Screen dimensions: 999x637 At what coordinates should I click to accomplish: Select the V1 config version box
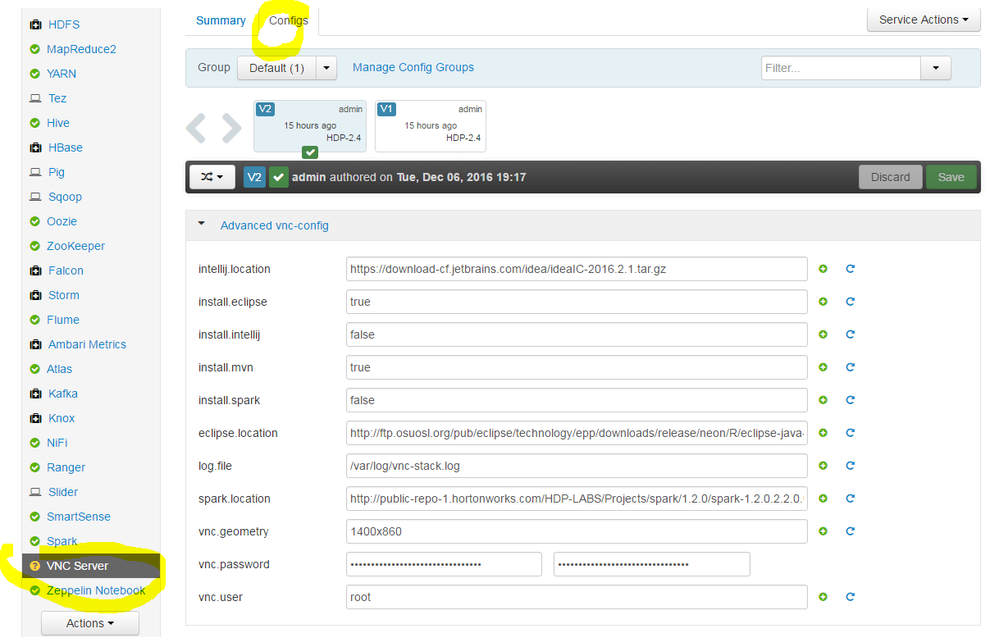click(x=431, y=125)
